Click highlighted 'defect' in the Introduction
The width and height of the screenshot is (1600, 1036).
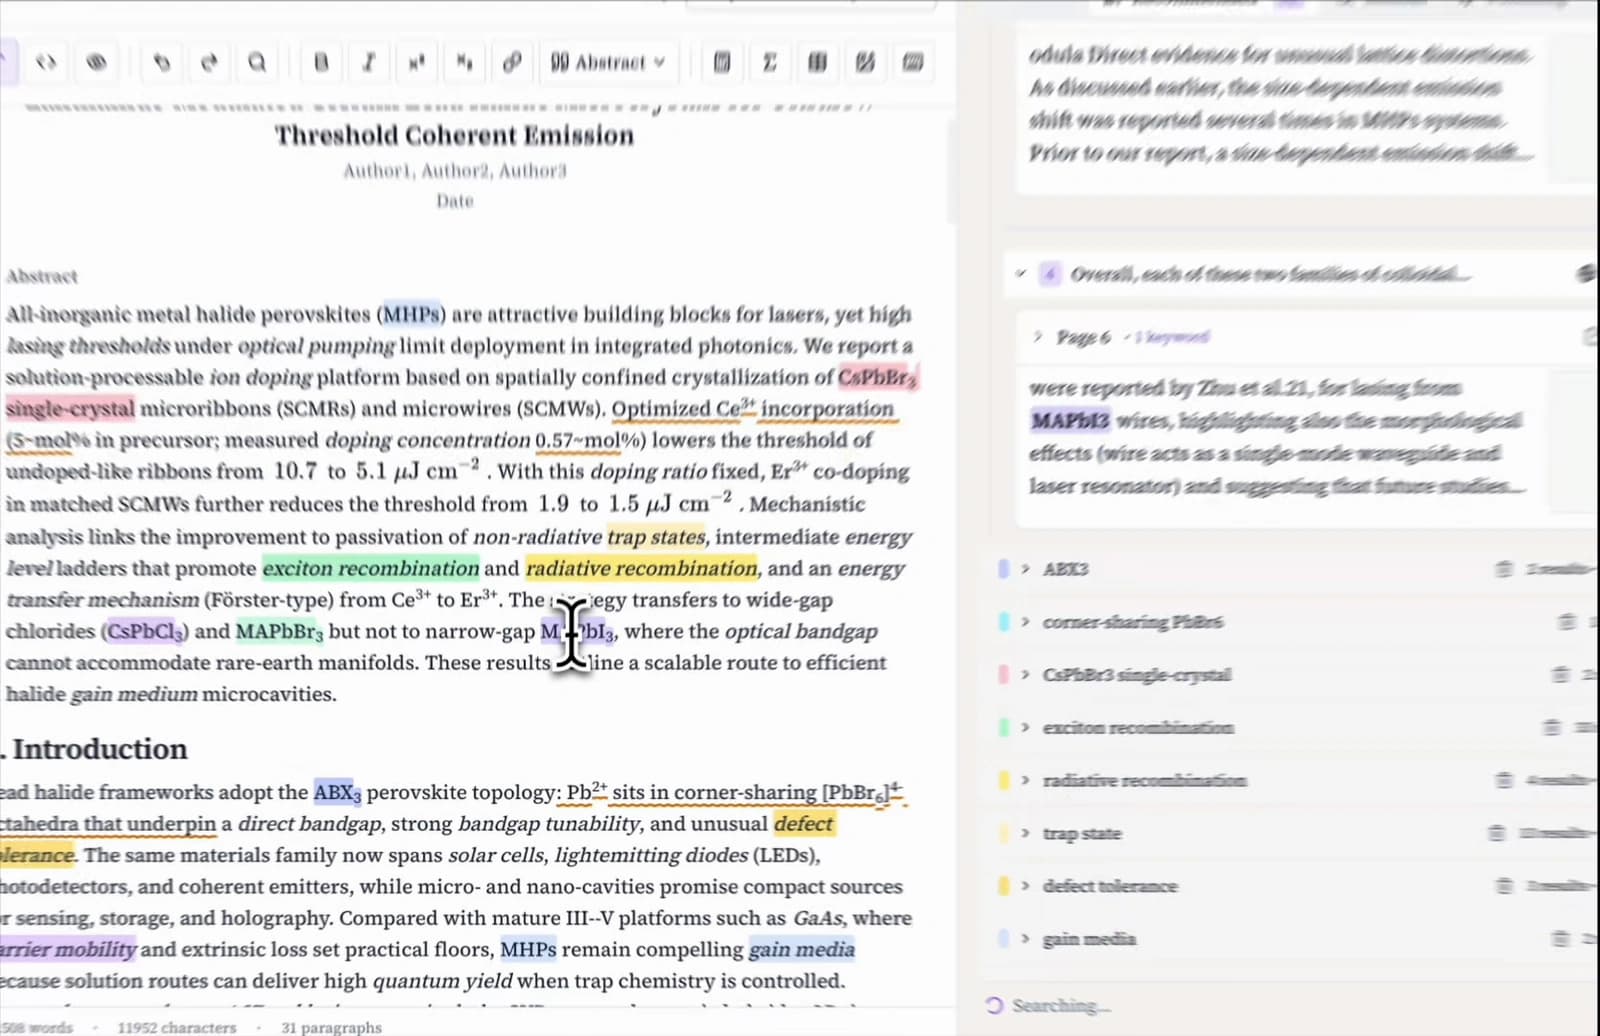tap(803, 823)
